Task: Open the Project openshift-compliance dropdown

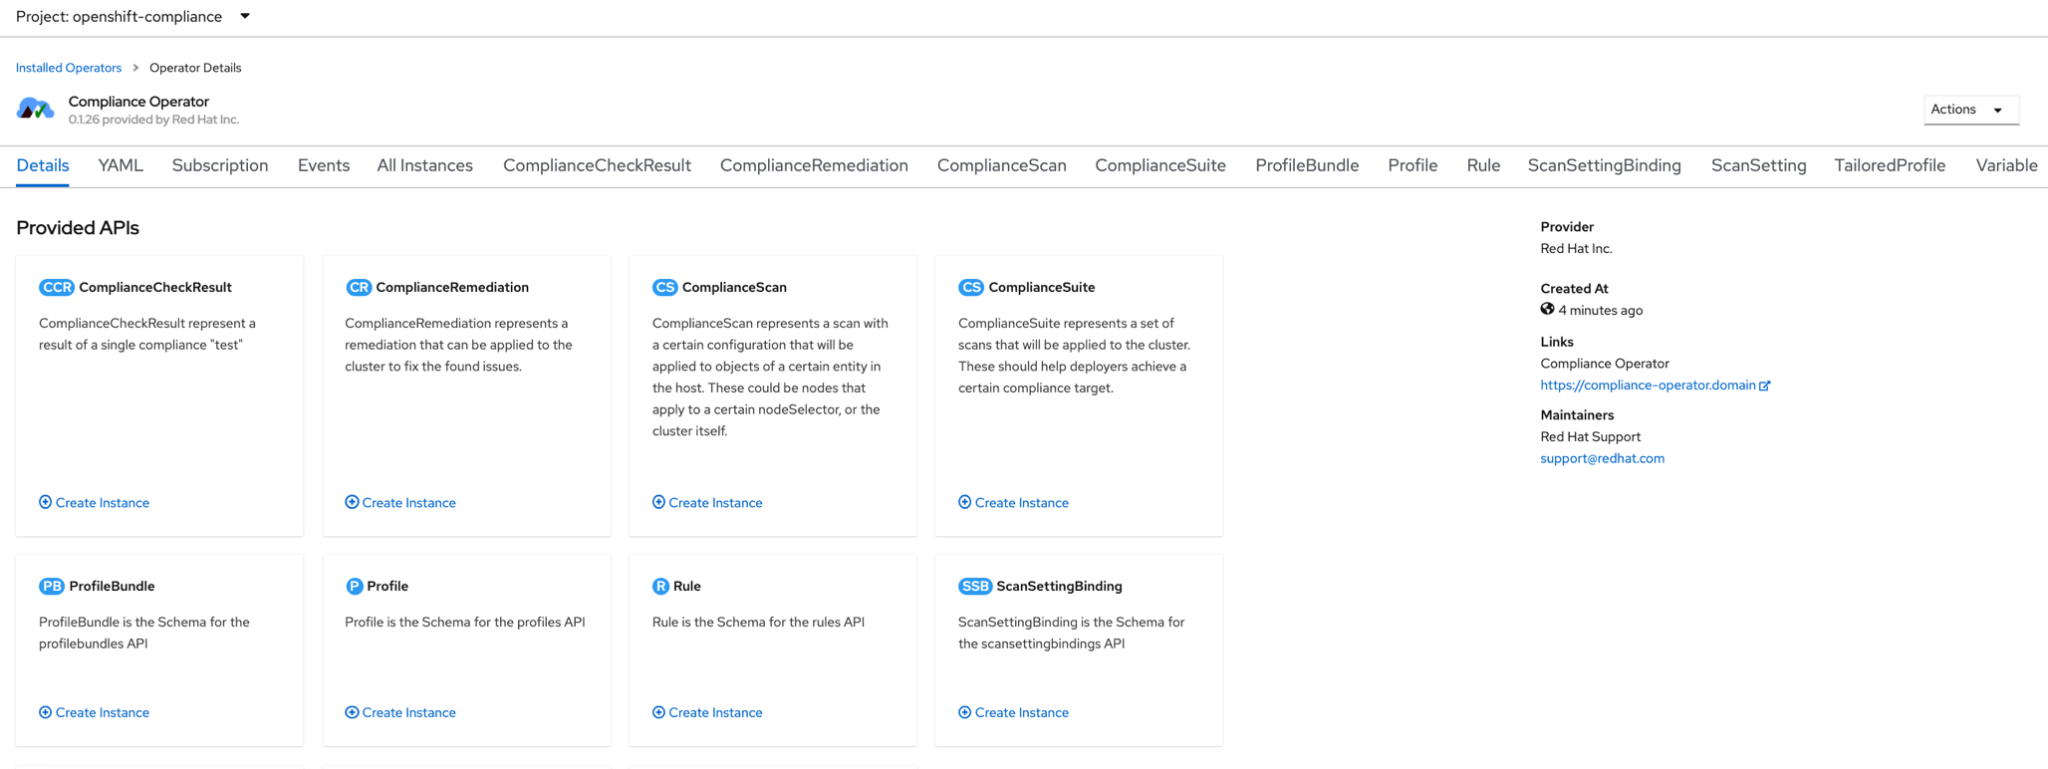Action: (132, 17)
